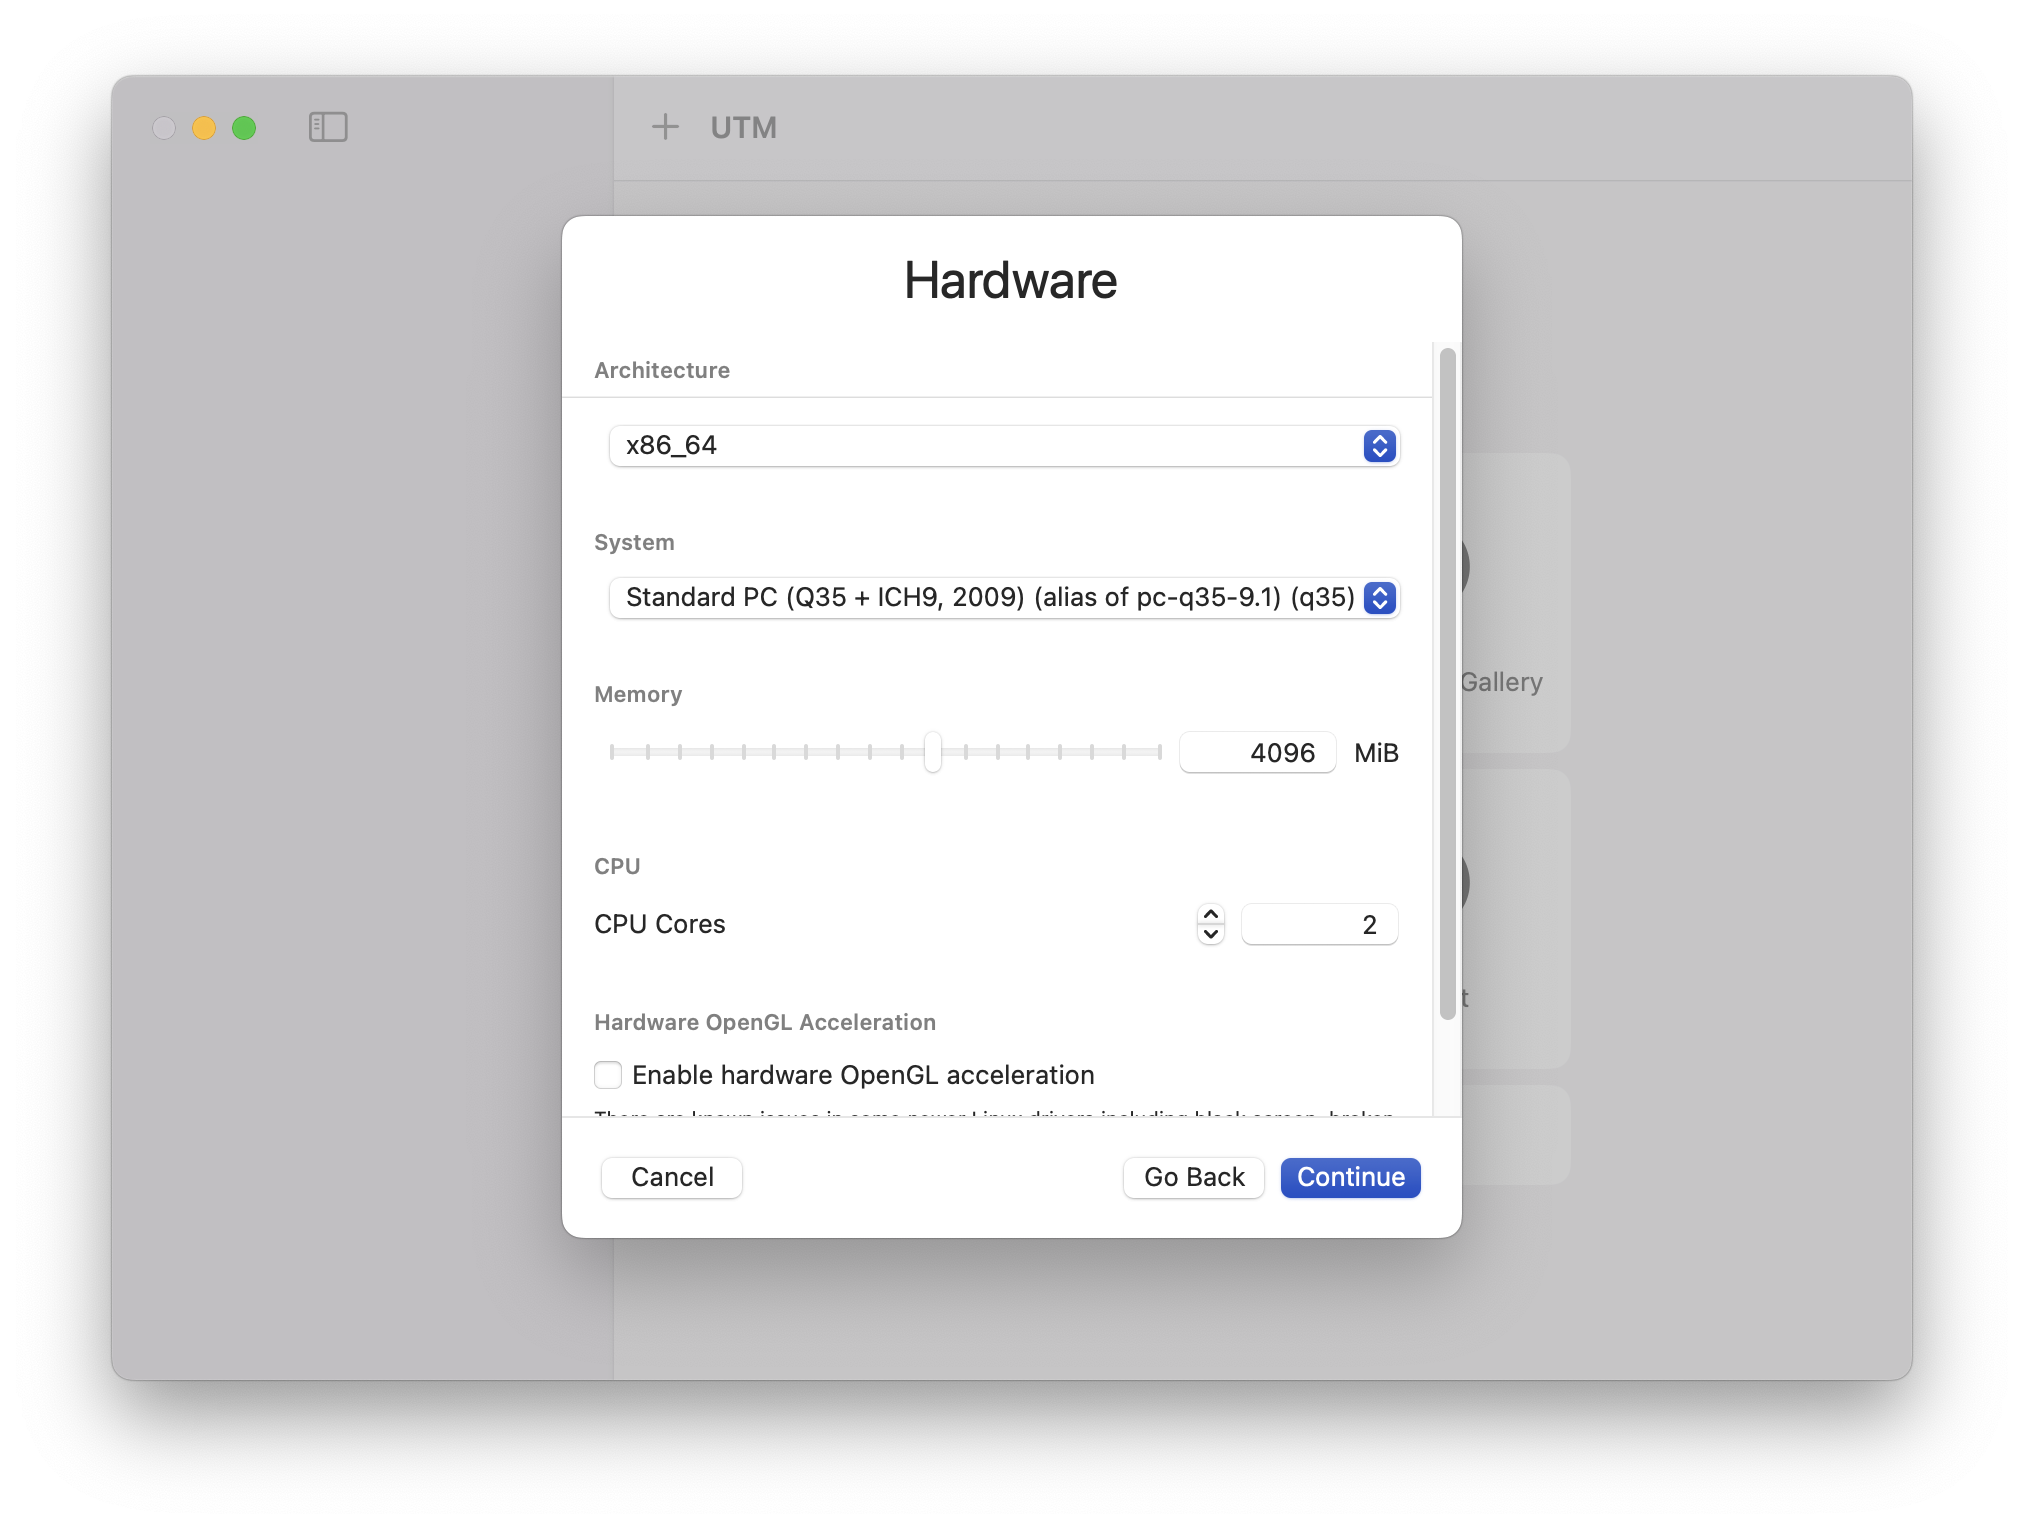The height and width of the screenshot is (1528, 2024).
Task: Click the Gallery card label behind dialog
Action: tap(1501, 683)
